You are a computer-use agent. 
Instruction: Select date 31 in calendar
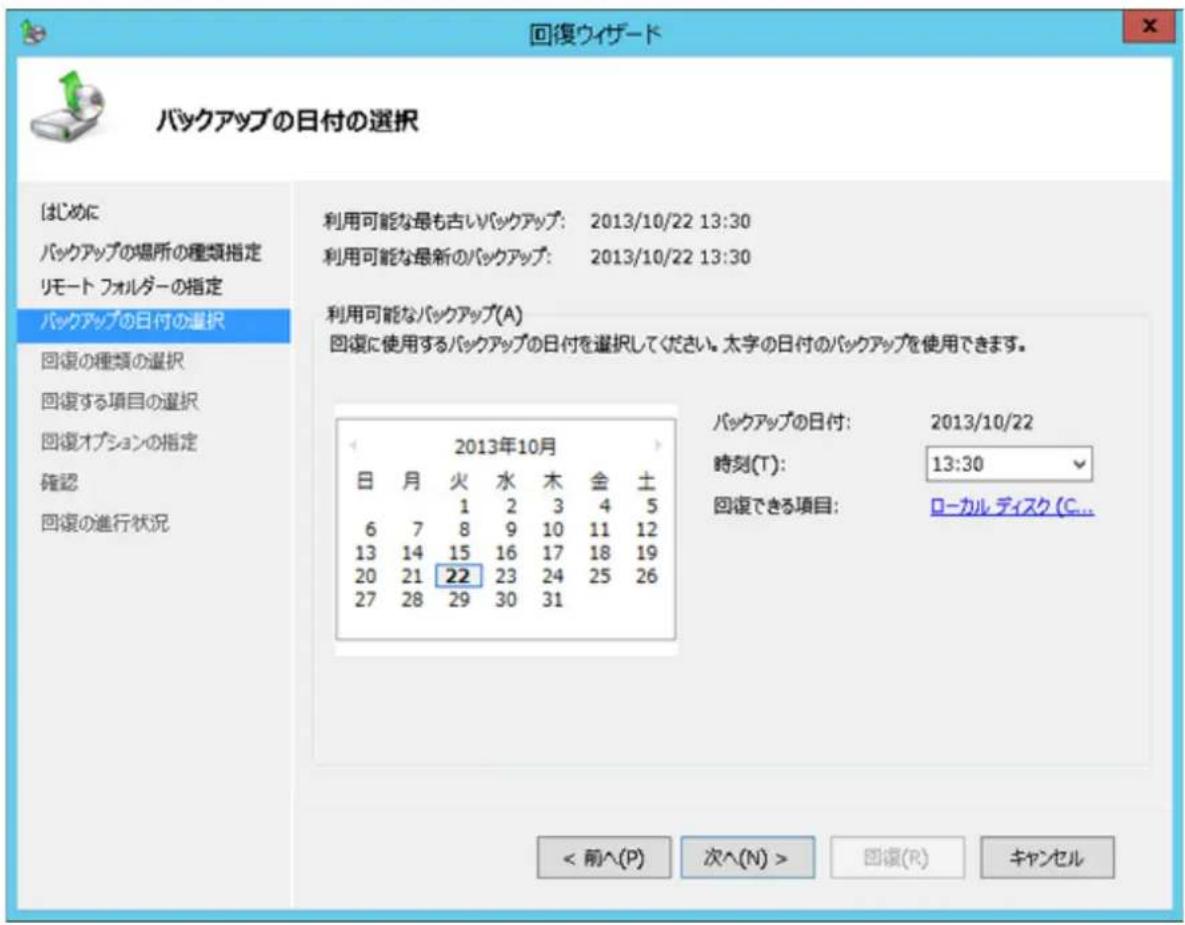(552, 599)
